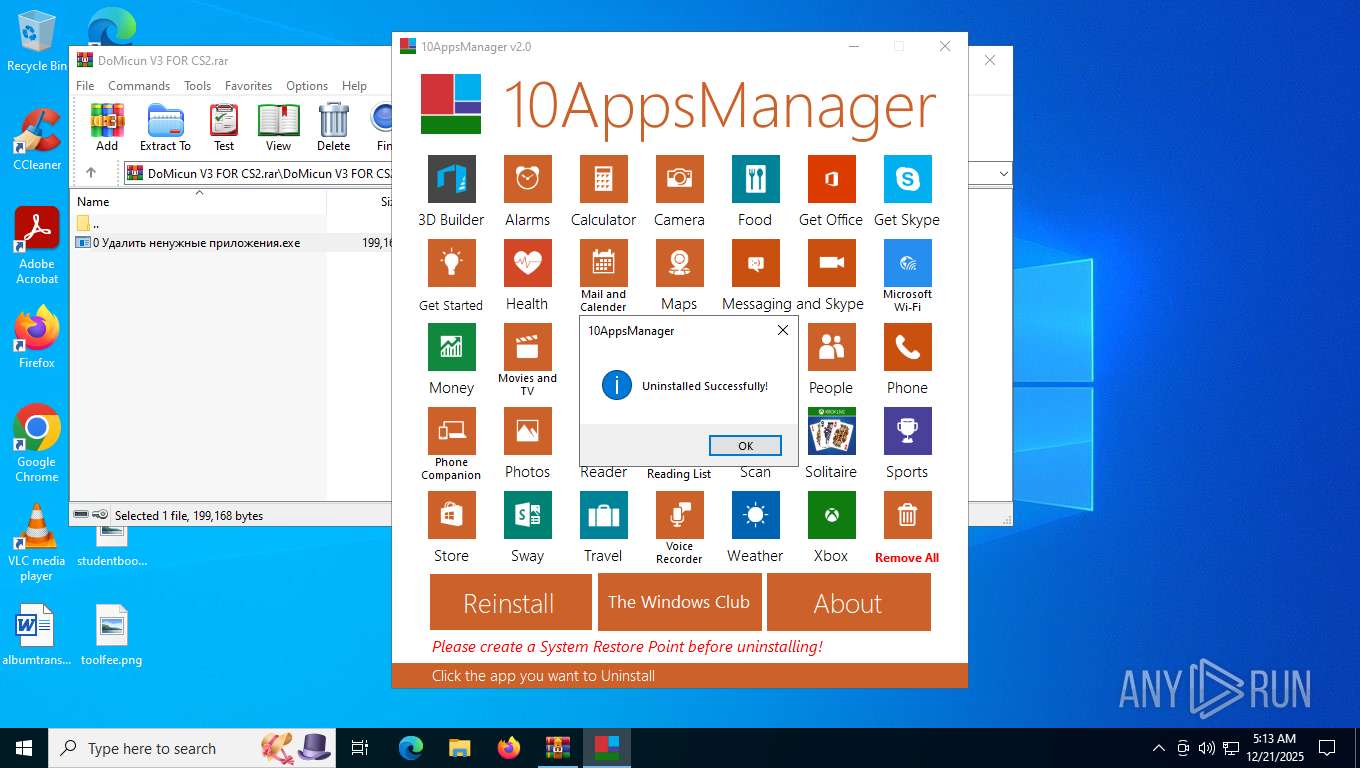Select the parent folder '..' row
Viewport: 1360px width, 768px height.
pyautogui.click(x=233, y=223)
